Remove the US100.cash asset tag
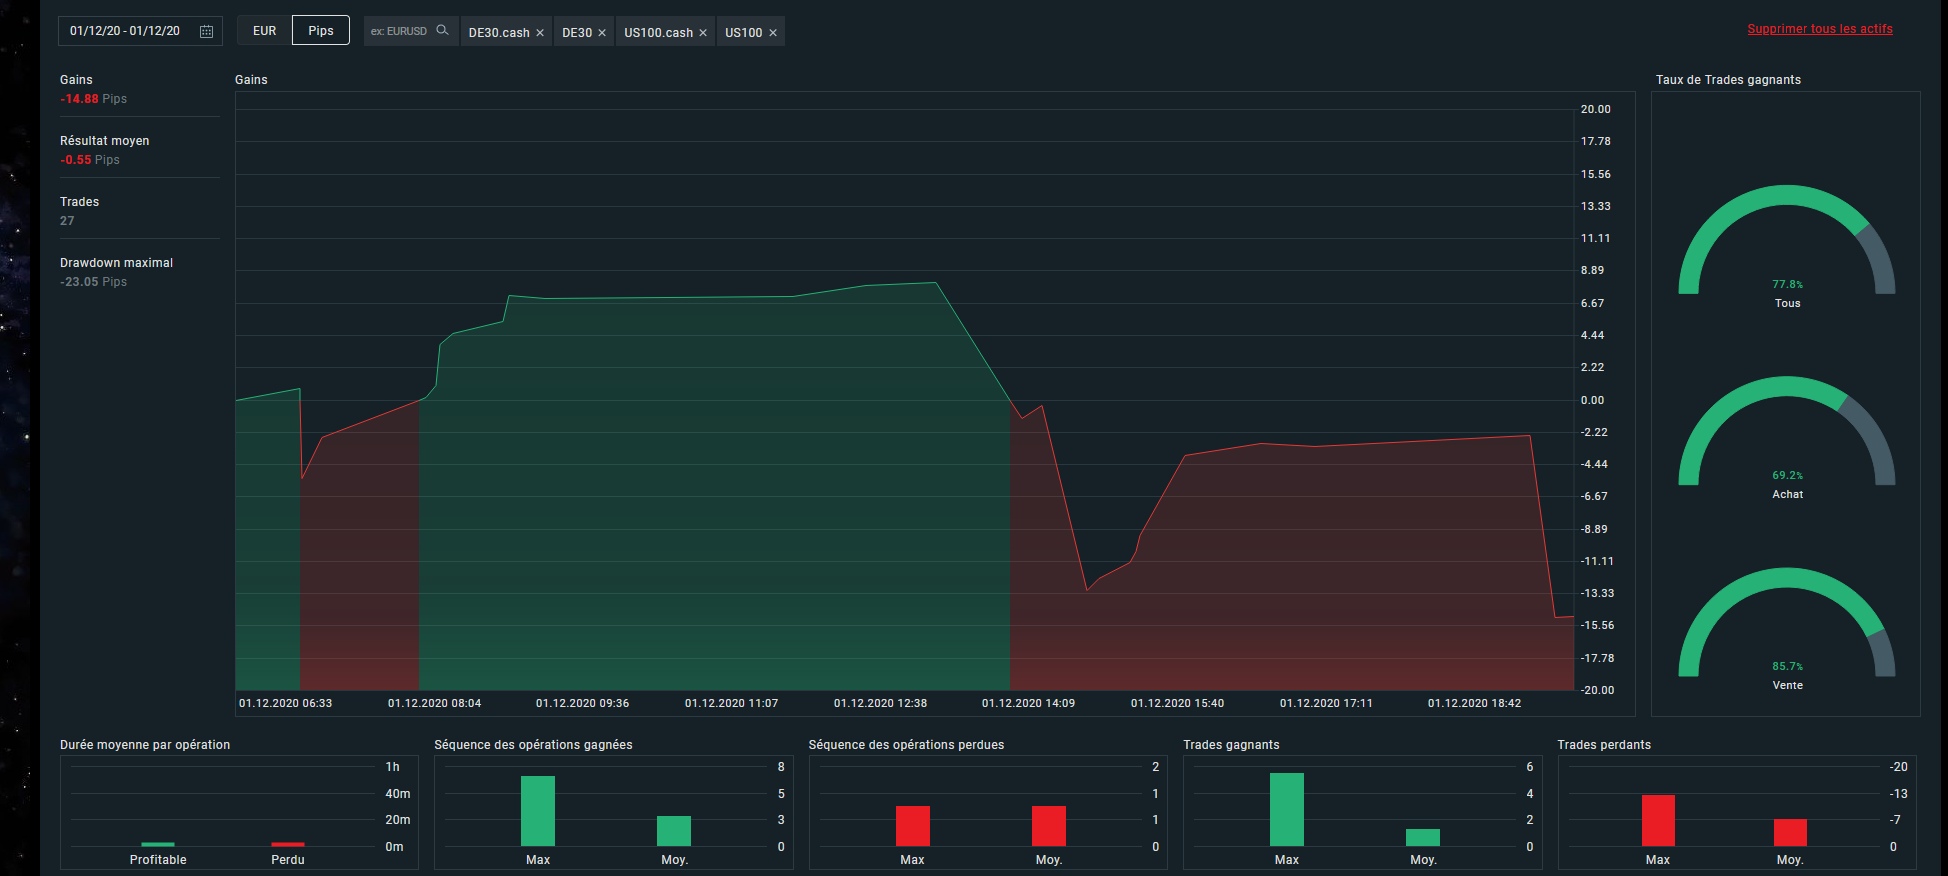The height and width of the screenshot is (876, 1948). pyautogui.click(x=703, y=33)
